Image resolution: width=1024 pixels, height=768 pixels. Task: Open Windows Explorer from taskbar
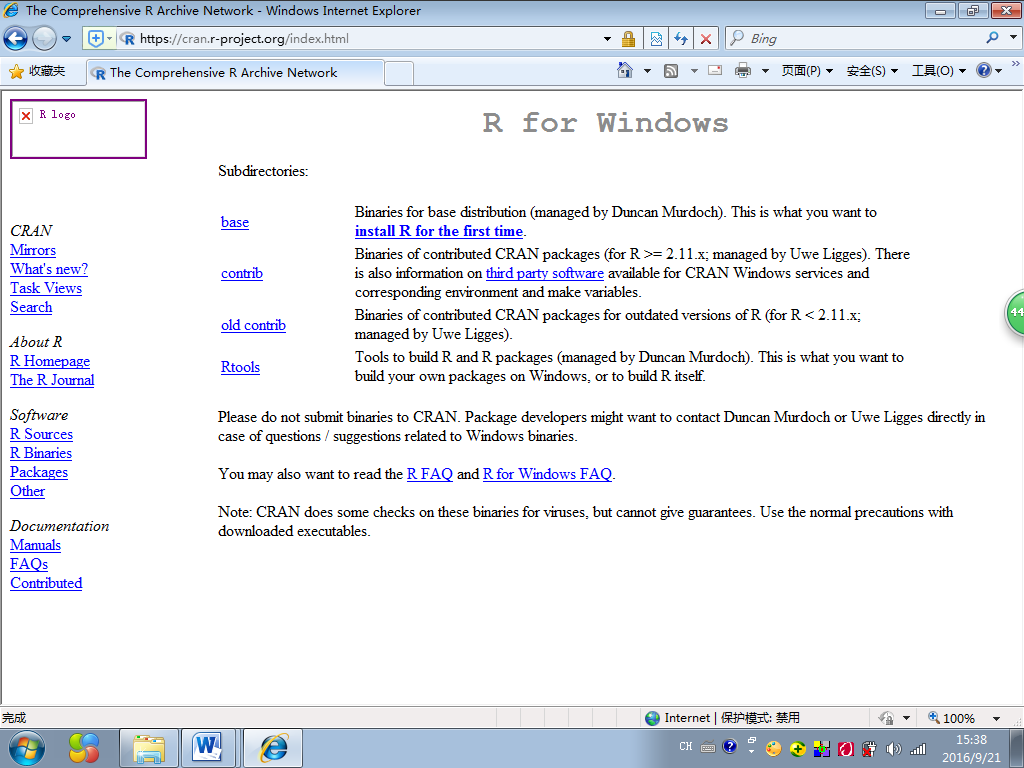click(x=149, y=748)
